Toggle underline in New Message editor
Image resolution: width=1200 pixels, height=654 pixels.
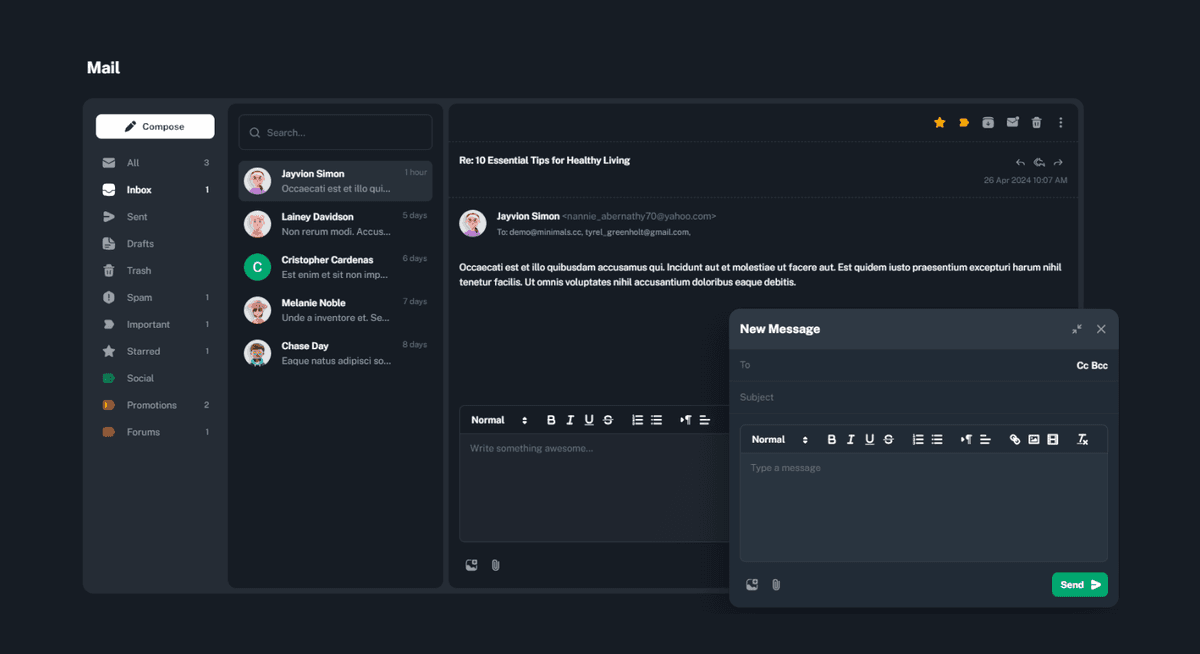[869, 440]
